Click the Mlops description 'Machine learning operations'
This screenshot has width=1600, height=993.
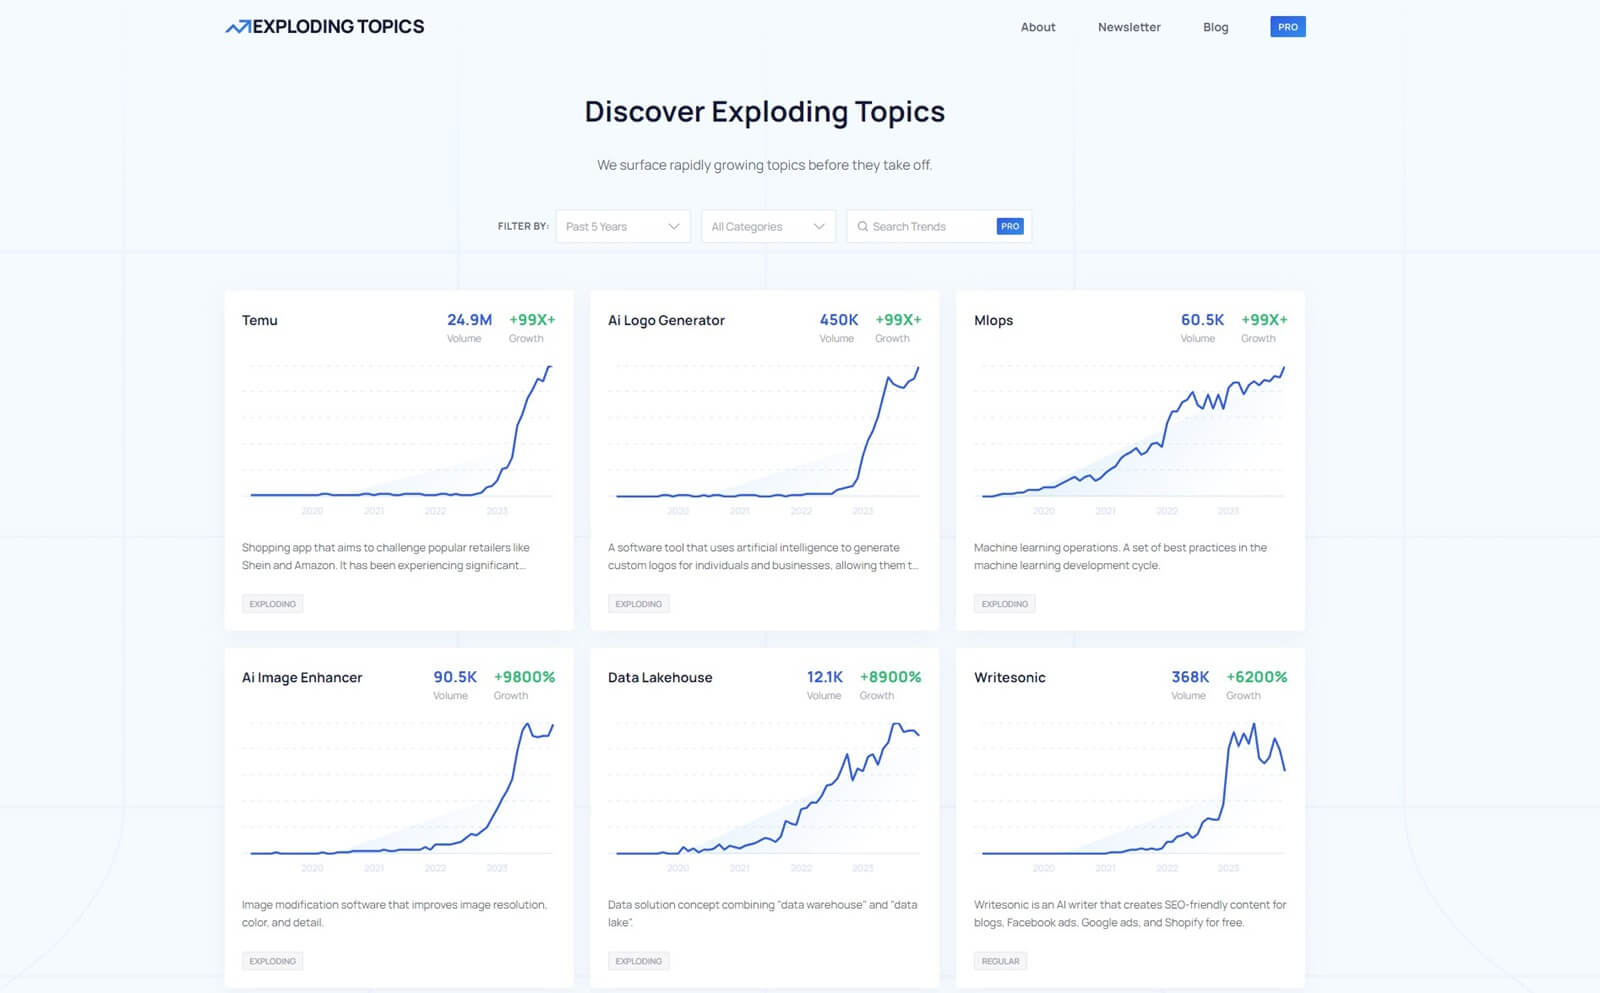[1120, 557]
